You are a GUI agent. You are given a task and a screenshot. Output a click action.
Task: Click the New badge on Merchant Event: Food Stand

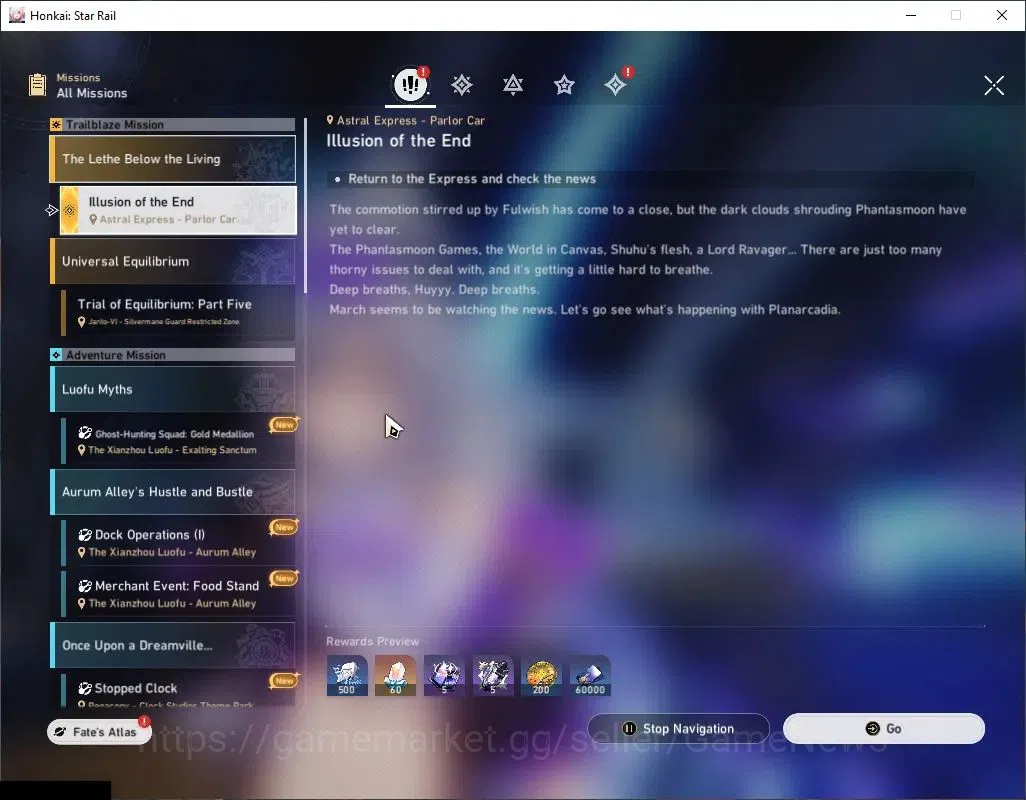click(284, 578)
